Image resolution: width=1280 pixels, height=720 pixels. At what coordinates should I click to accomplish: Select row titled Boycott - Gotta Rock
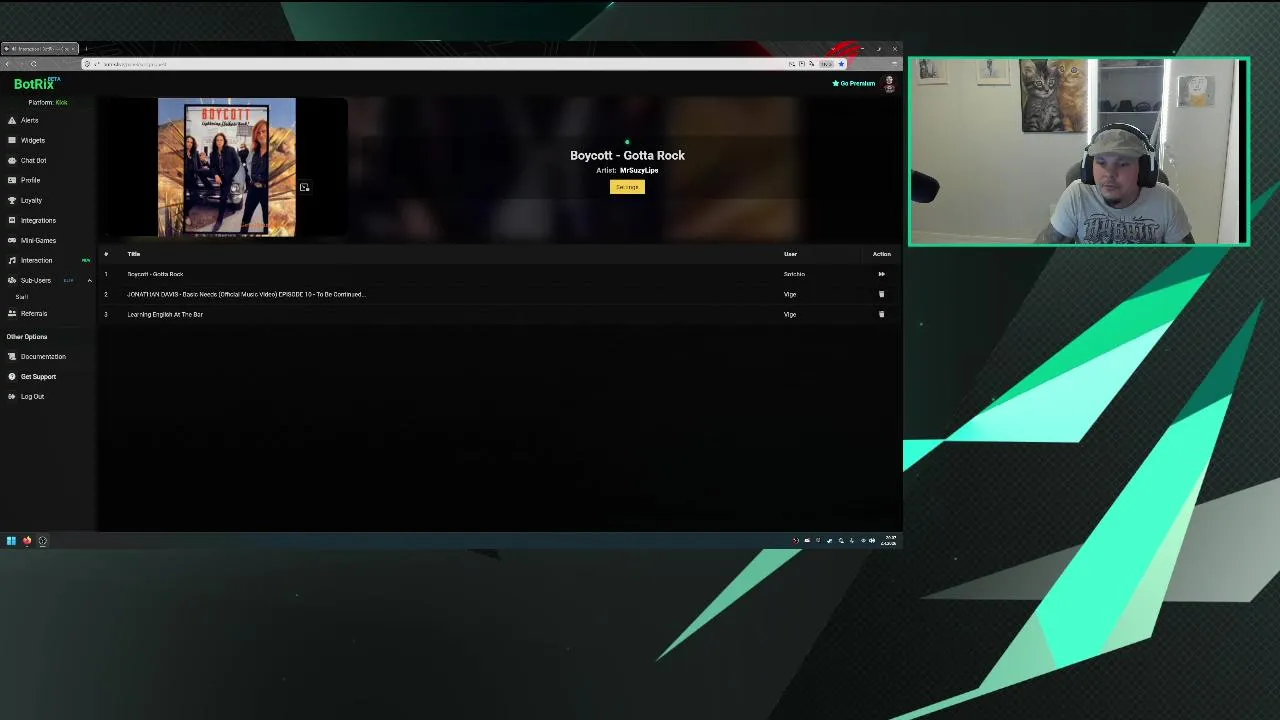[155, 274]
